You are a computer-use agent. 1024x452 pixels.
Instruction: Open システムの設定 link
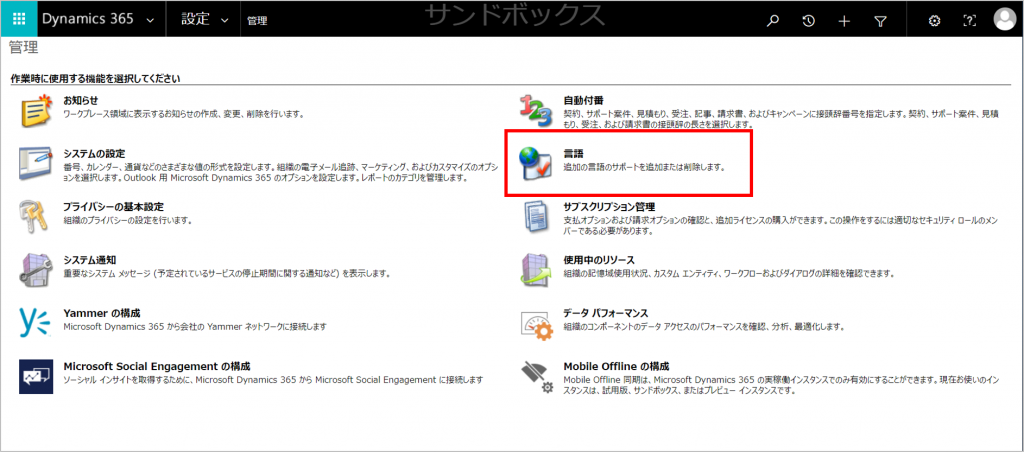(x=94, y=153)
